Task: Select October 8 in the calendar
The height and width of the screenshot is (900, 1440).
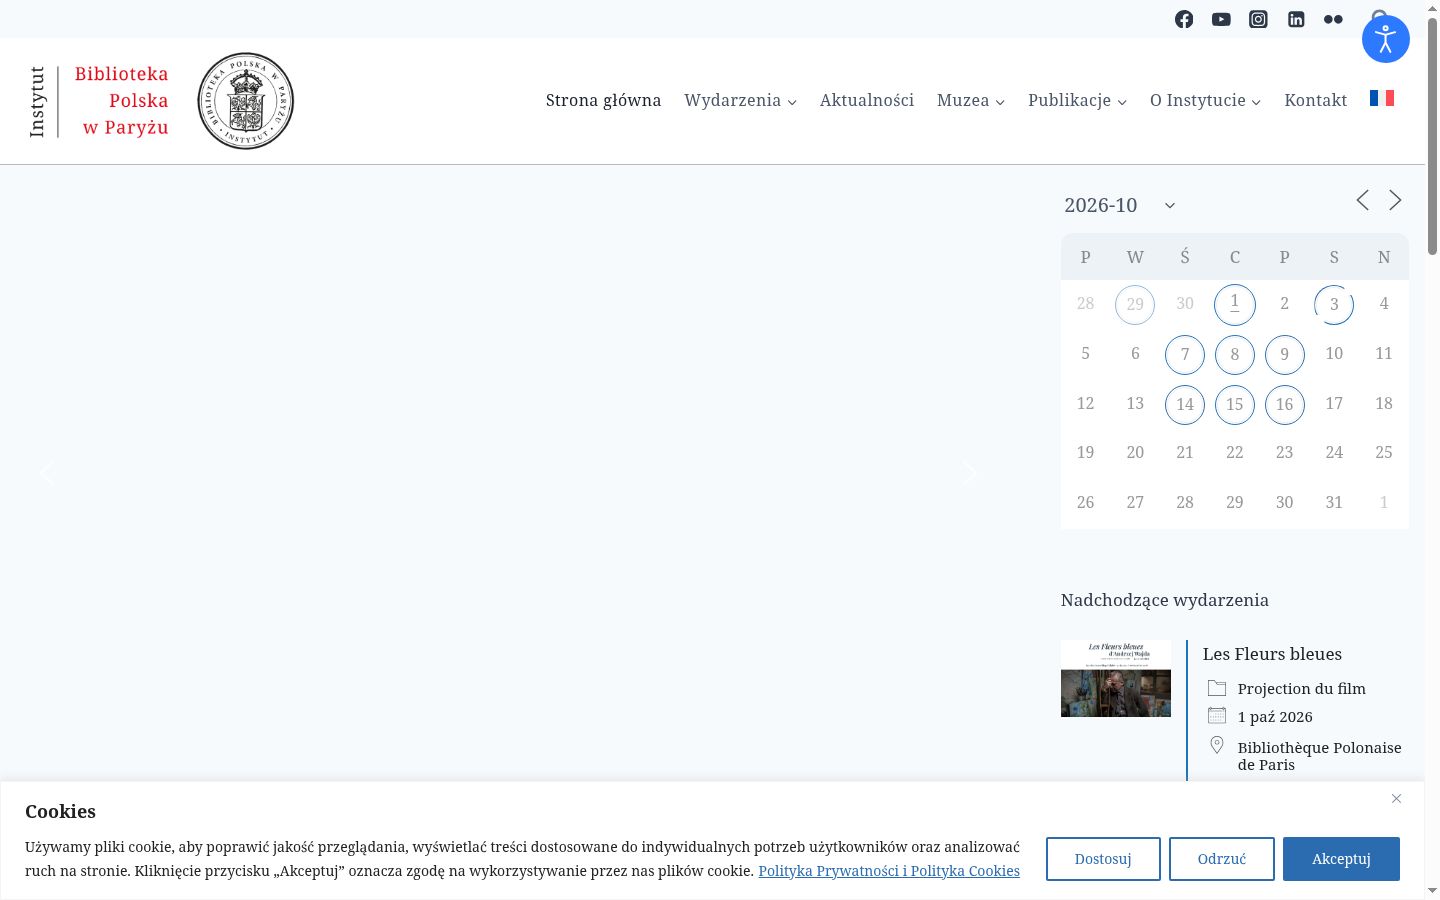Action: tap(1235, 354)
